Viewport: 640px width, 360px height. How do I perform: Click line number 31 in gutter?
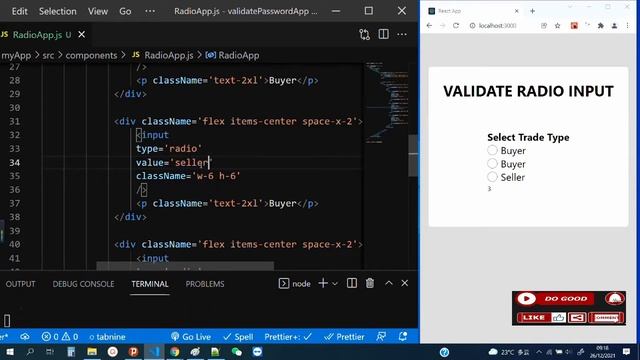14,121
